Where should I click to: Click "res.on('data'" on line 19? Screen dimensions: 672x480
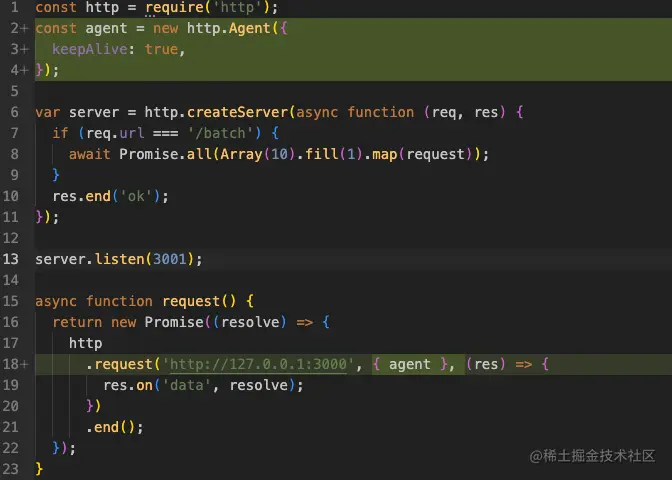click(157, 385)
